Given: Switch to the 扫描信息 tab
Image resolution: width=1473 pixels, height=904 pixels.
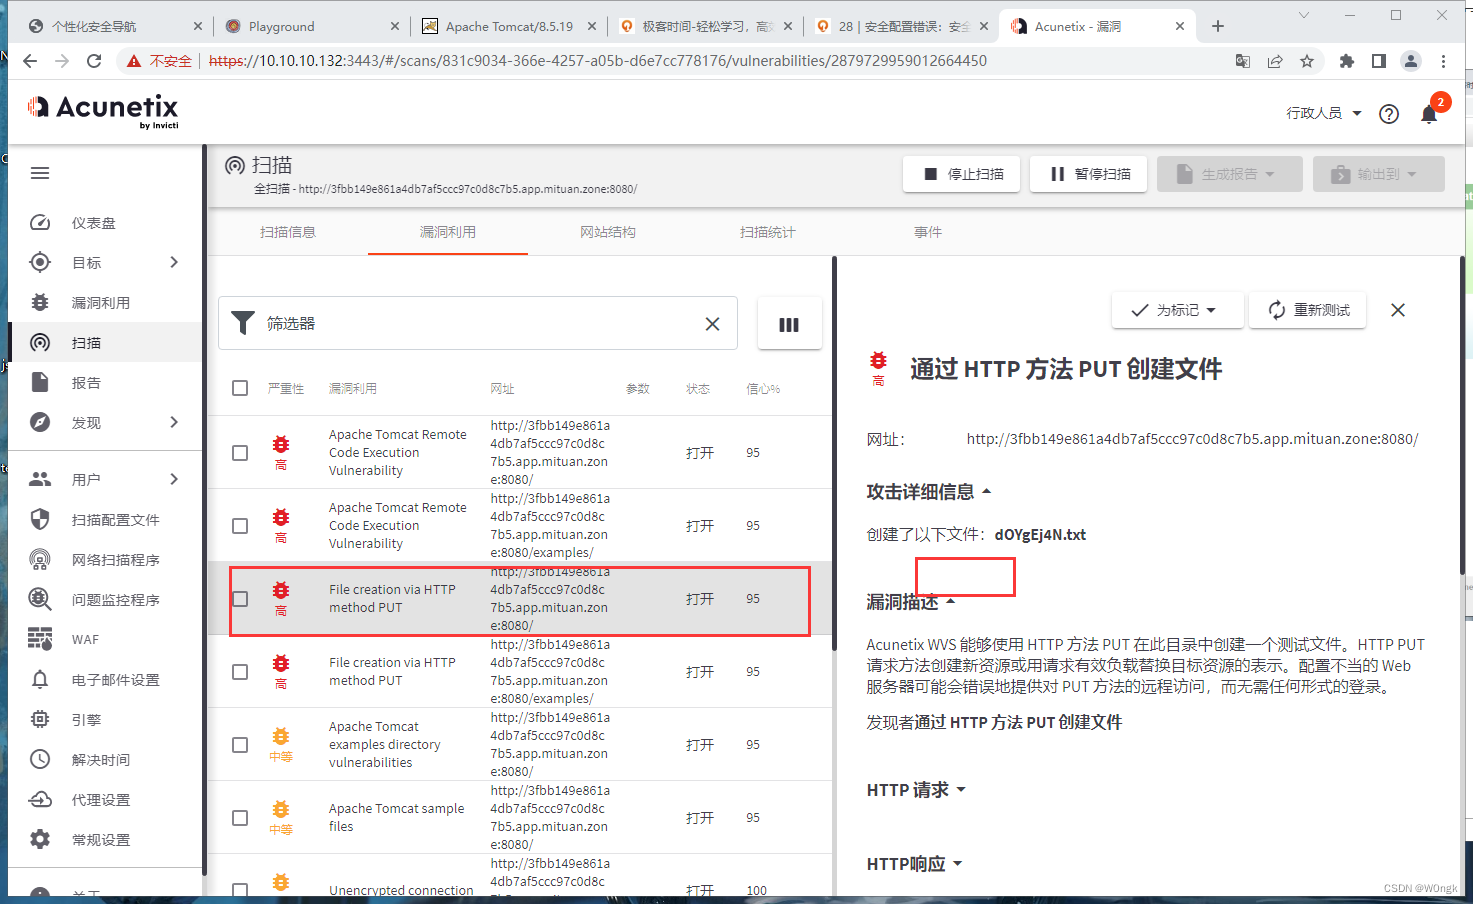Looking at the screenshot, I should 288,232.
